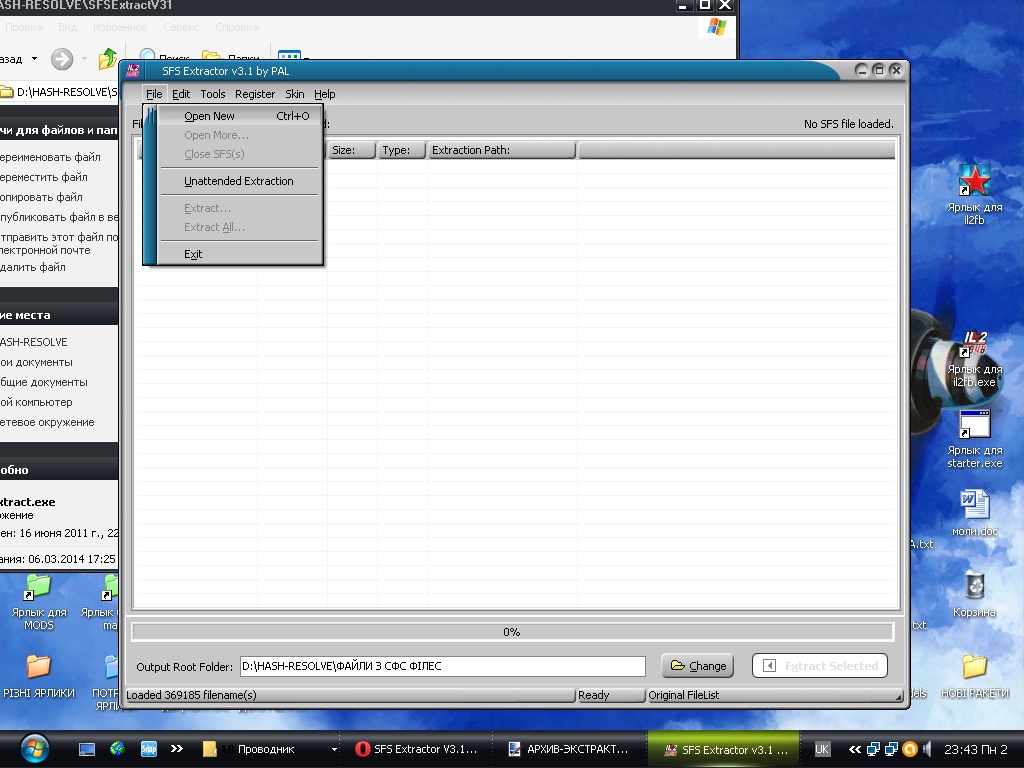Click the Extraction Path column header
This screenshot has width=1024, height=768.
point(501,150)
